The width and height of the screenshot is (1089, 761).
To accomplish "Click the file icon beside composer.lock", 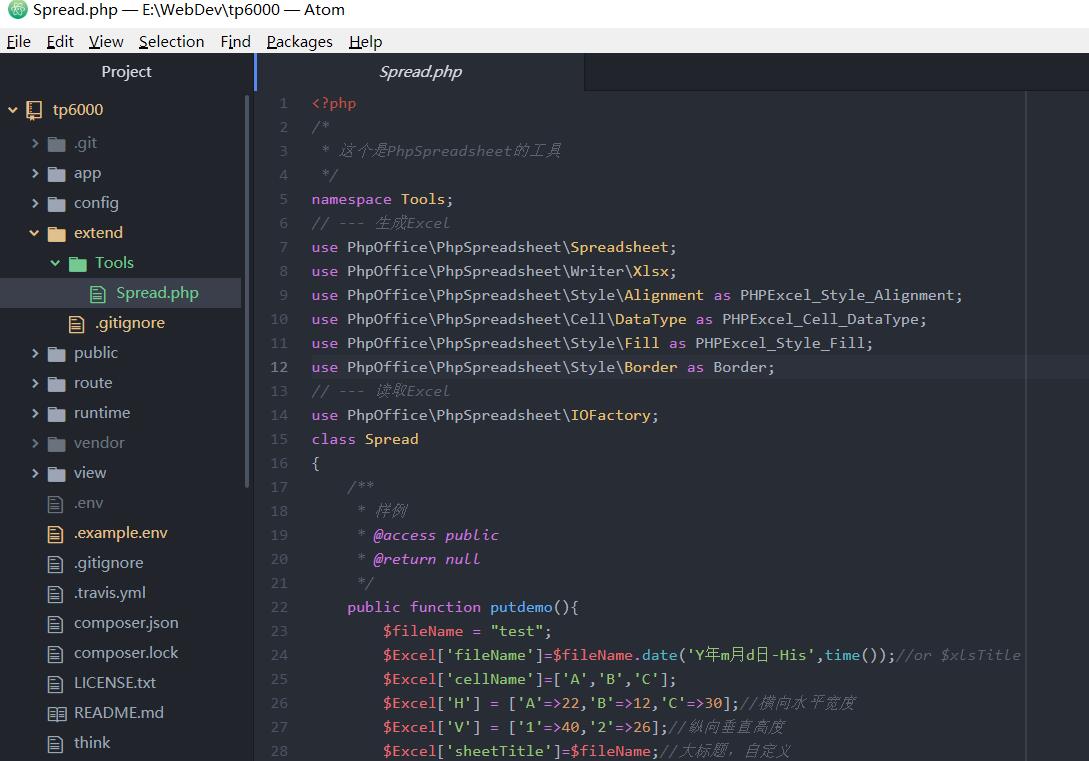I will tap(57, 652).
